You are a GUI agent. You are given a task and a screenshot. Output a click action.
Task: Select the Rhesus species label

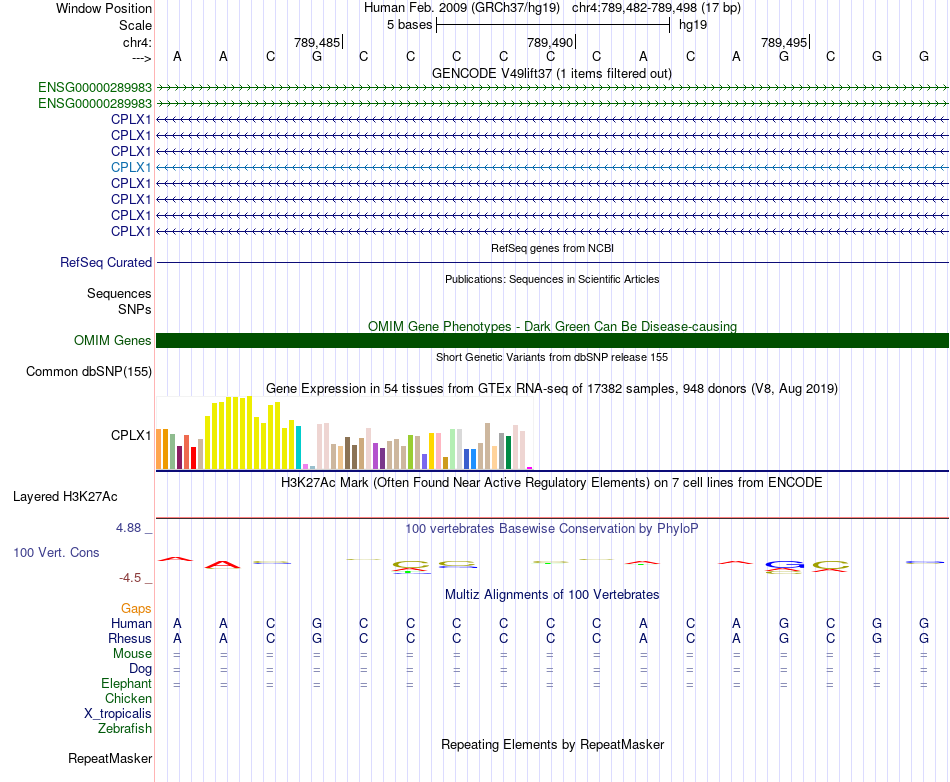[130, 638]
